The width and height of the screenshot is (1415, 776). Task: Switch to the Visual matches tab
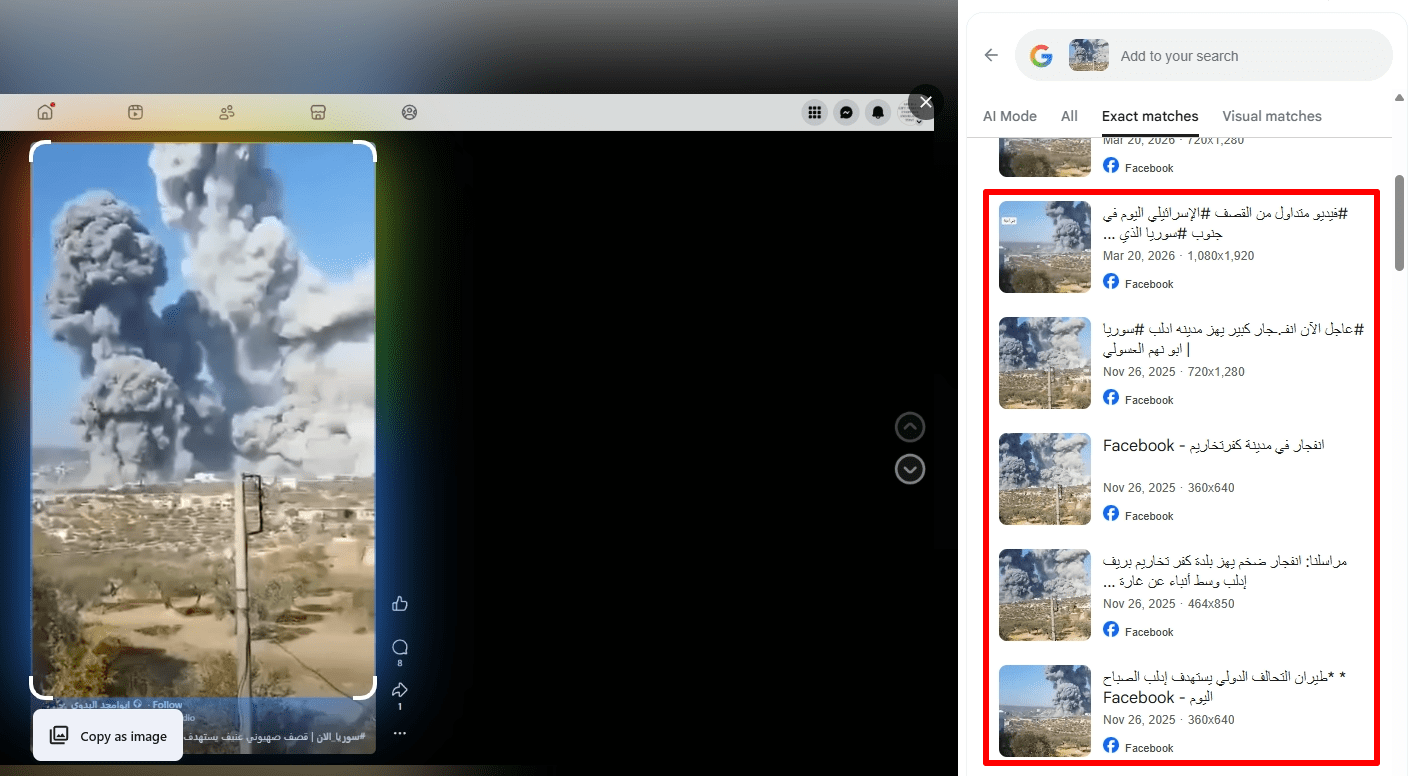click(x=1271, y=116)
